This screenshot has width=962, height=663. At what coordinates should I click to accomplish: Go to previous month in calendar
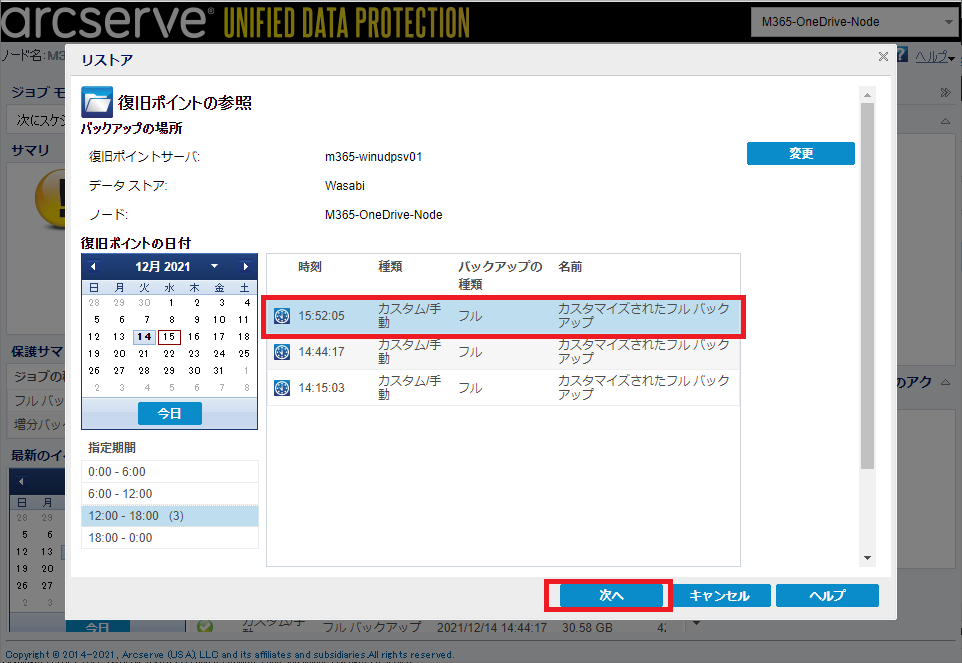click(93, 266)
